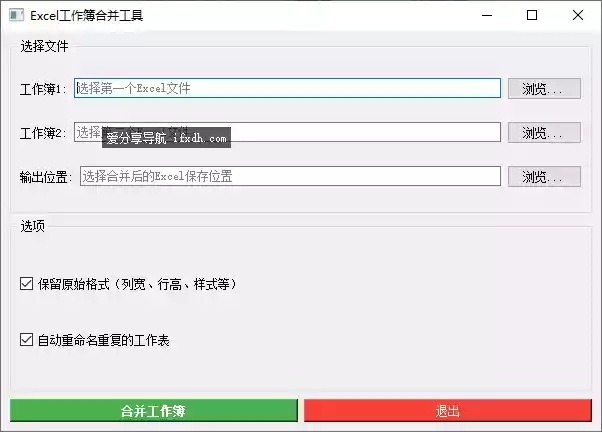This screenshot has height=432, width=602.
Task: Click the 工作簿2: label
Action: point(43,133)
